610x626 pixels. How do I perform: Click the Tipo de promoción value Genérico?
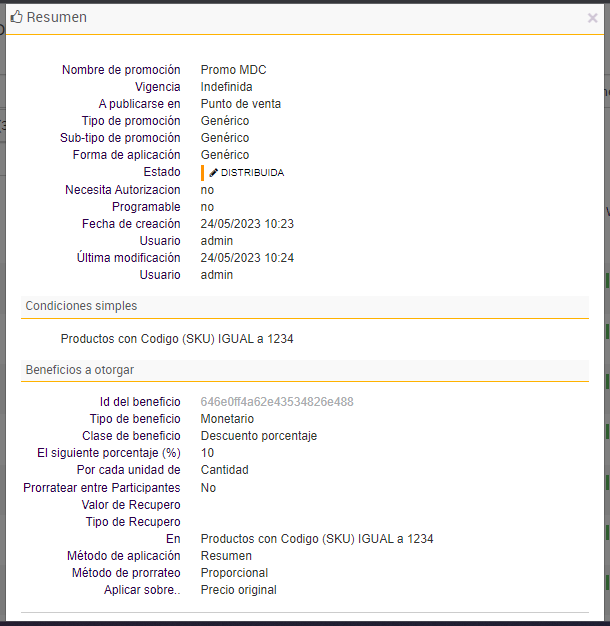click(x=225, y=121)
